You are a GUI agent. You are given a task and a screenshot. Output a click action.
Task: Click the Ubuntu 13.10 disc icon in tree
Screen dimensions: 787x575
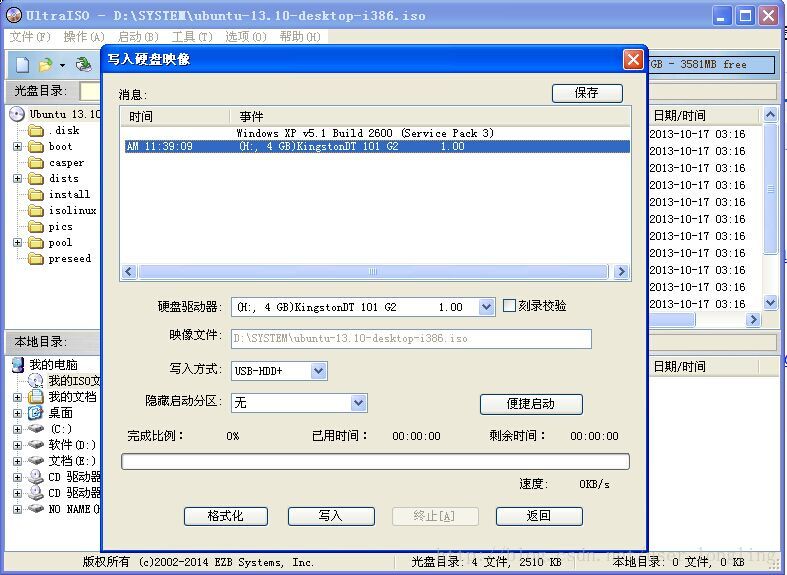[17, 114]
